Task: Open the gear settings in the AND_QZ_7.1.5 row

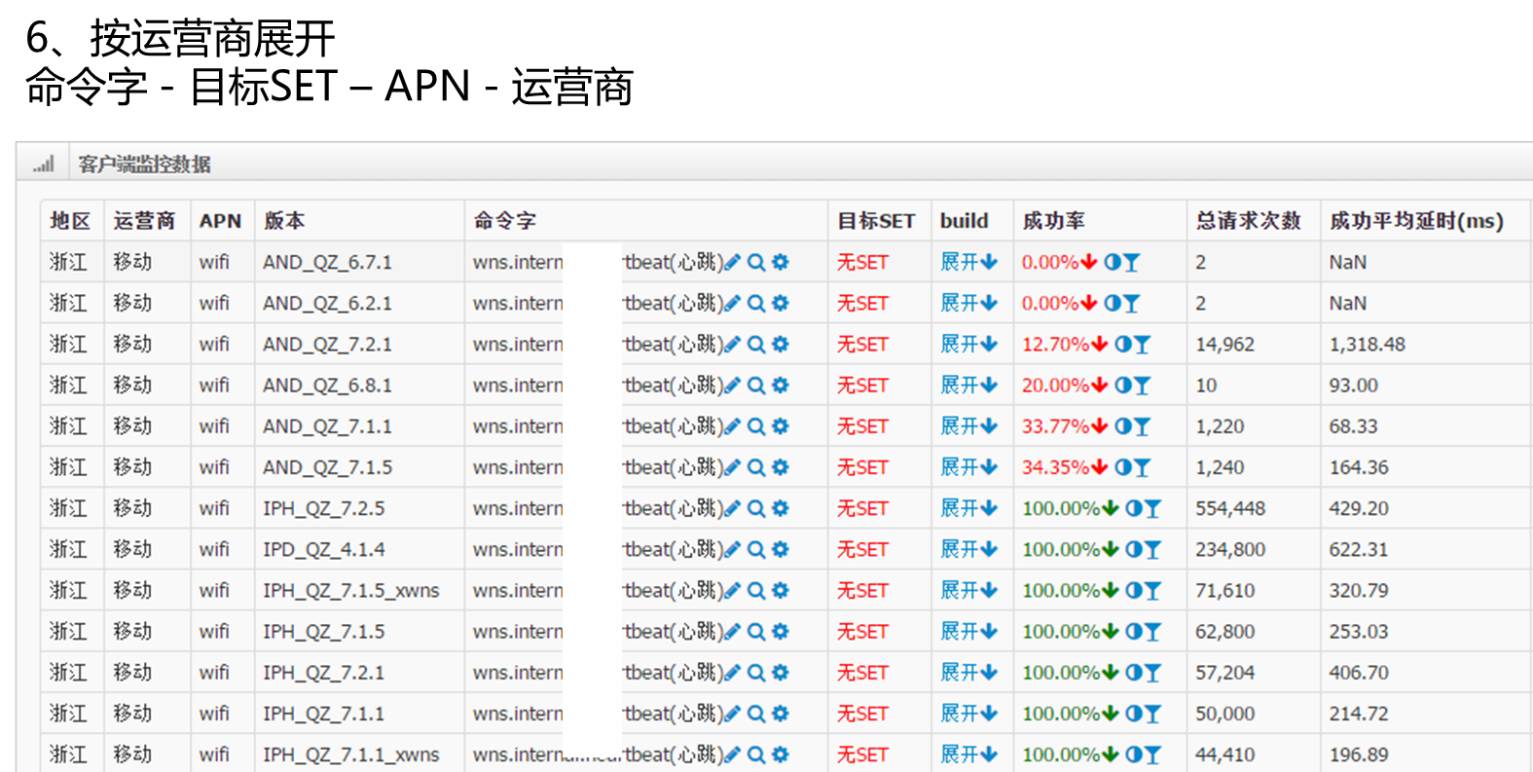Action: click(x=780, y=467)
